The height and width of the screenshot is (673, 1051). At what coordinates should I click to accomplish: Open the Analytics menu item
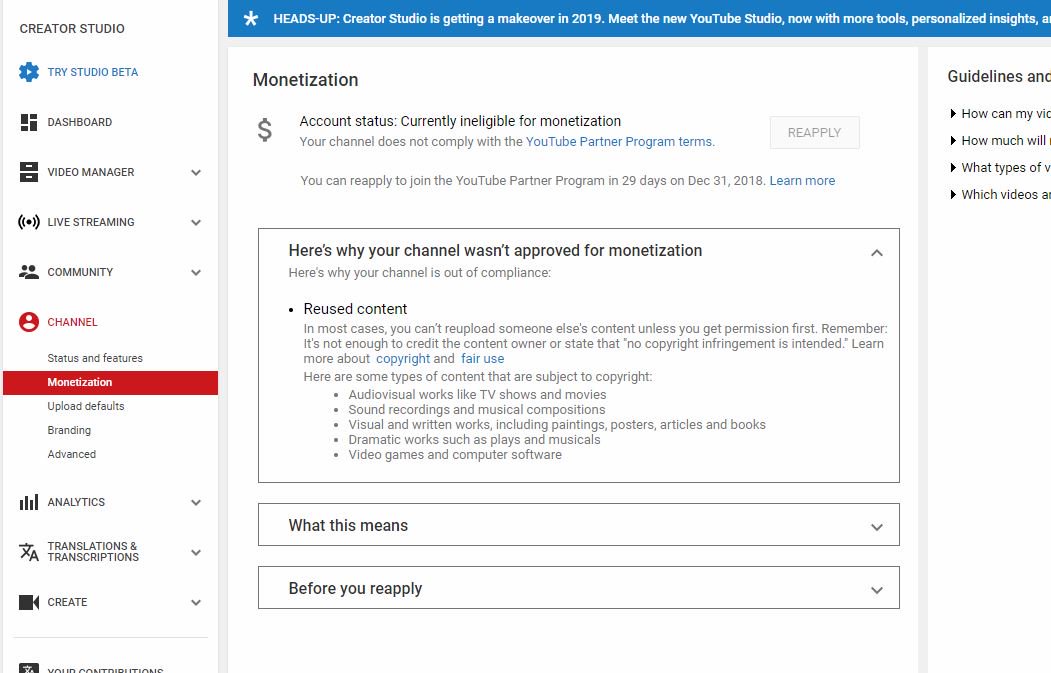click(x=76, y=502)
